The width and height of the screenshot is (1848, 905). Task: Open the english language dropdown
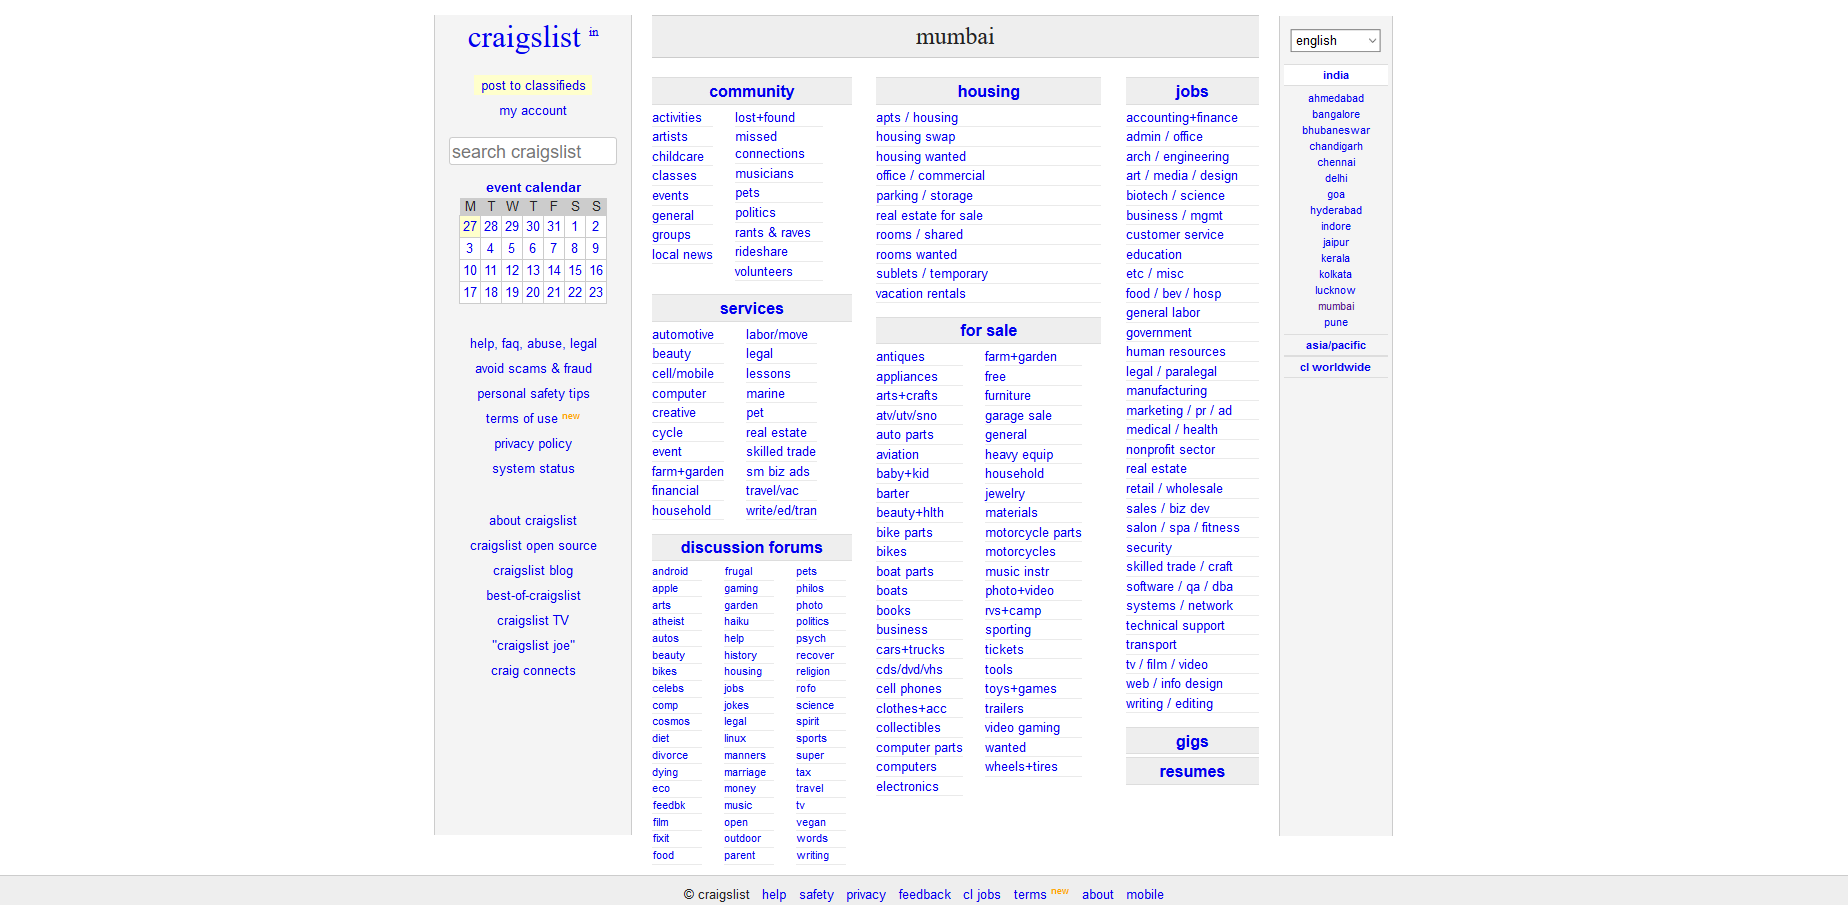pos(1335,40)
